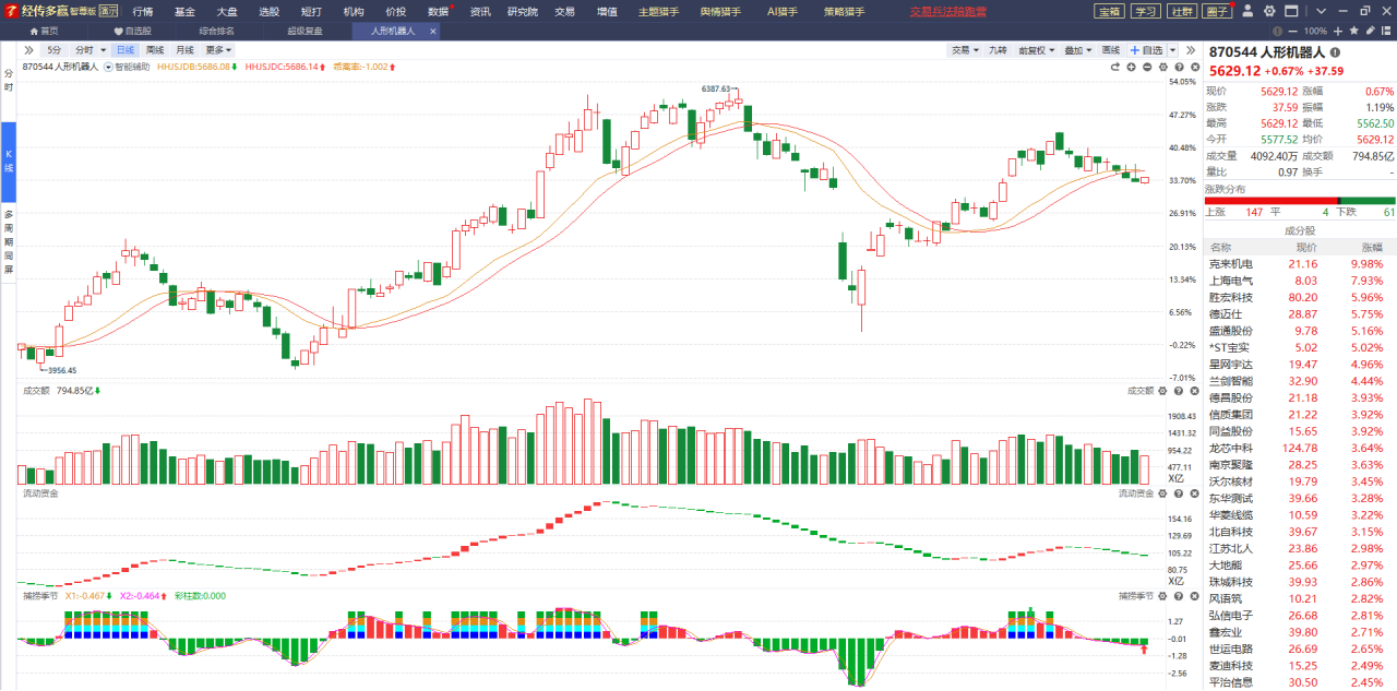Open main chart help question icon
The width and height of the screenshot is (1397, 691).
1179,67
